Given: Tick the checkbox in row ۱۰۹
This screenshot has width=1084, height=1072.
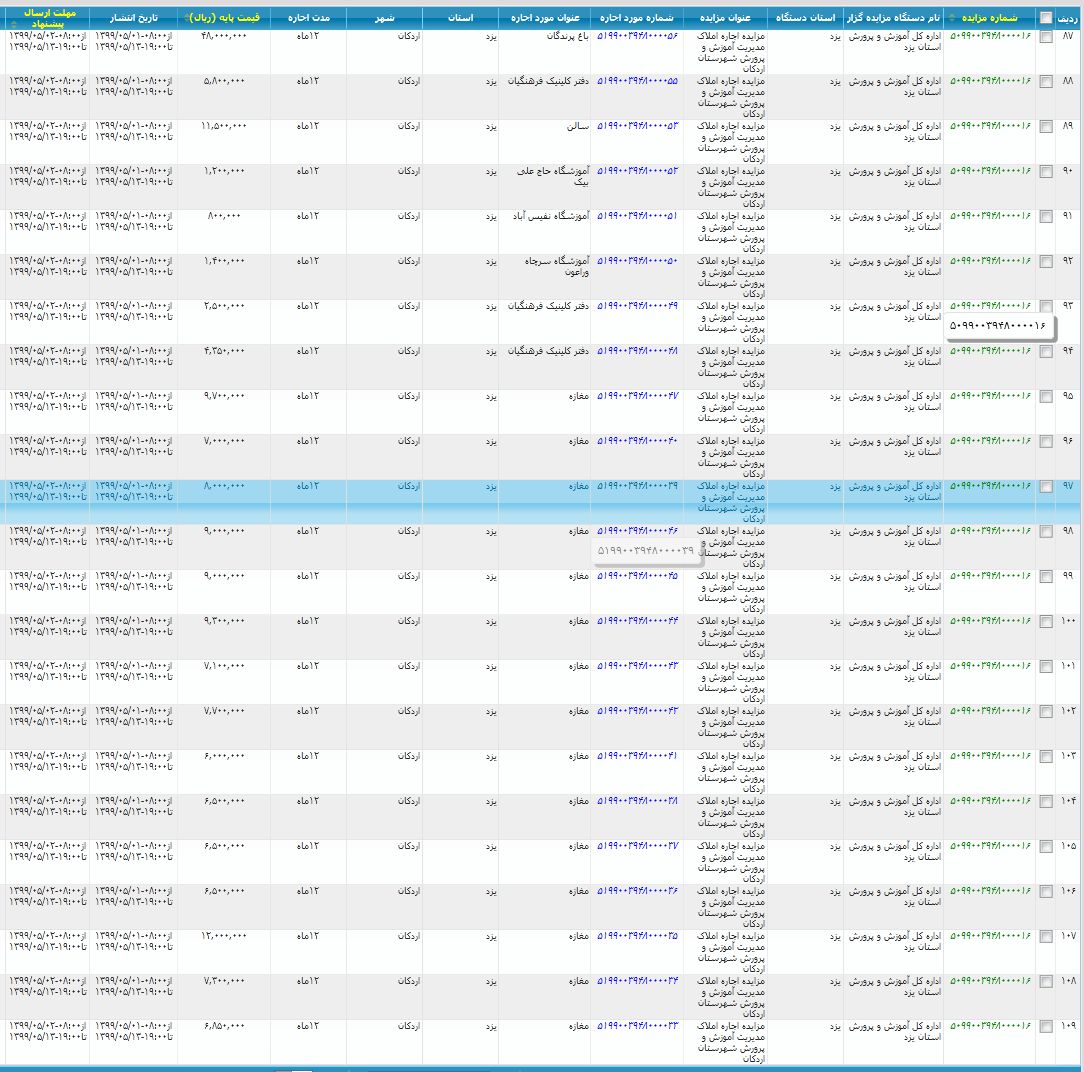Looking at the screenshot, I should coord(1046,1026).
